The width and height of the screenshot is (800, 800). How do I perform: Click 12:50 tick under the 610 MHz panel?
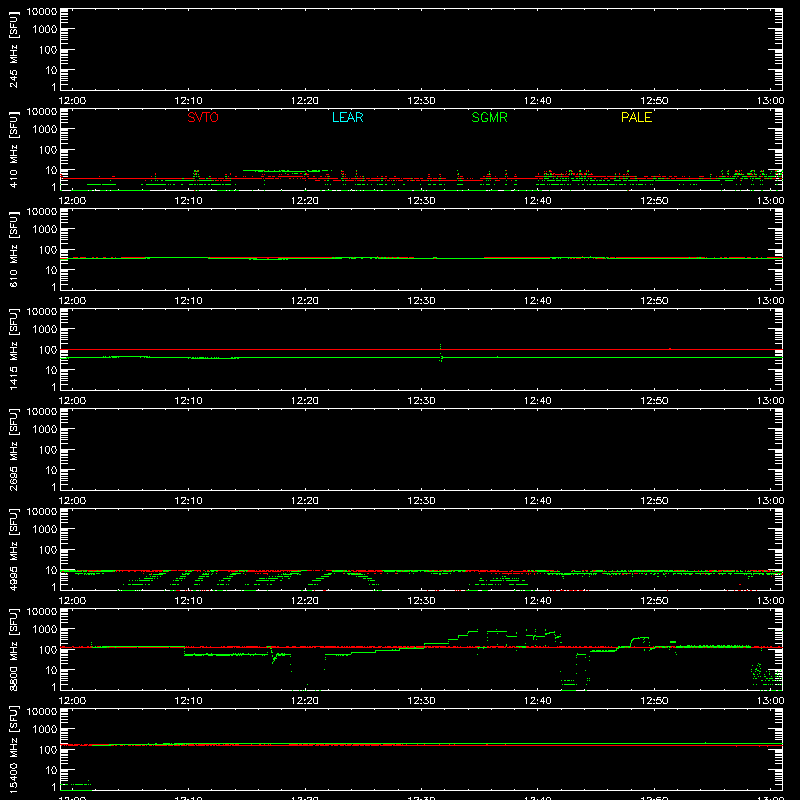point(654,301)
